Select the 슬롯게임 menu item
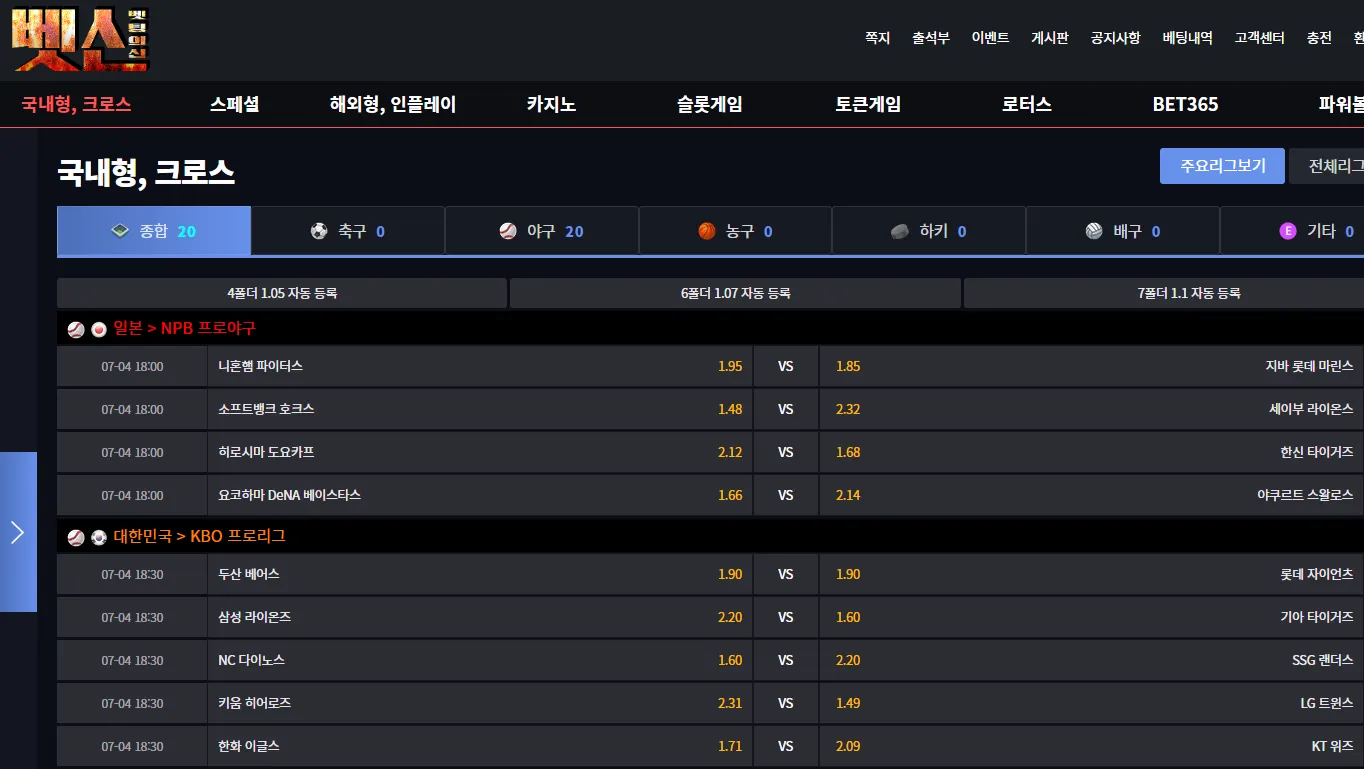 click(710, 104)
